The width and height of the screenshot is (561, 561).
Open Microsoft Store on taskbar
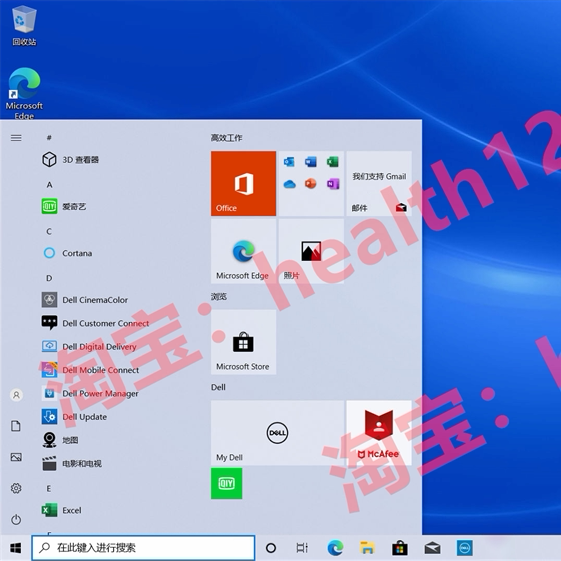pos(400,548)
